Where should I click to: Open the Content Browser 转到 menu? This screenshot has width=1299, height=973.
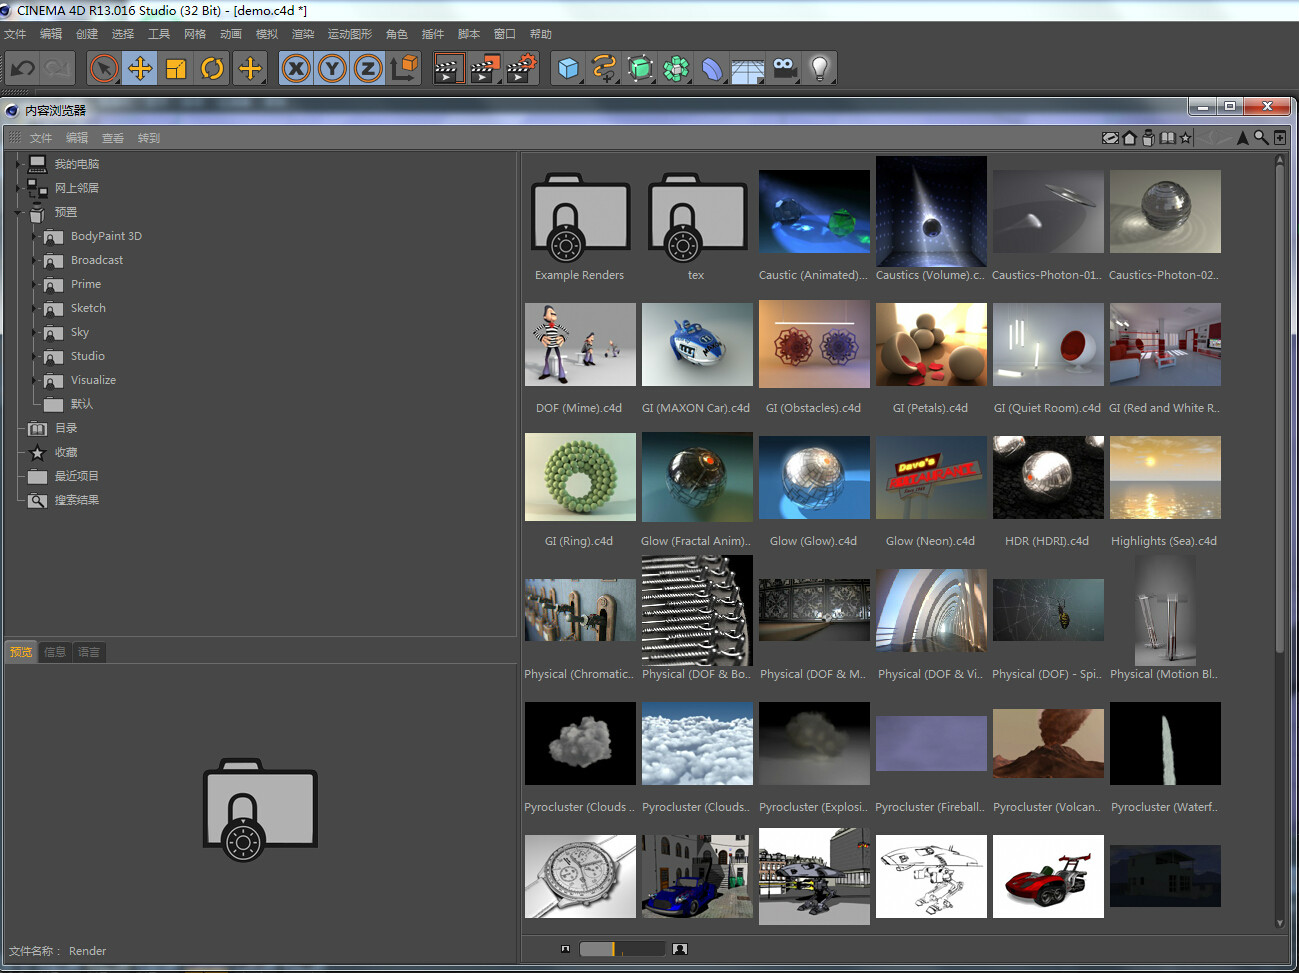pos(149,138)
